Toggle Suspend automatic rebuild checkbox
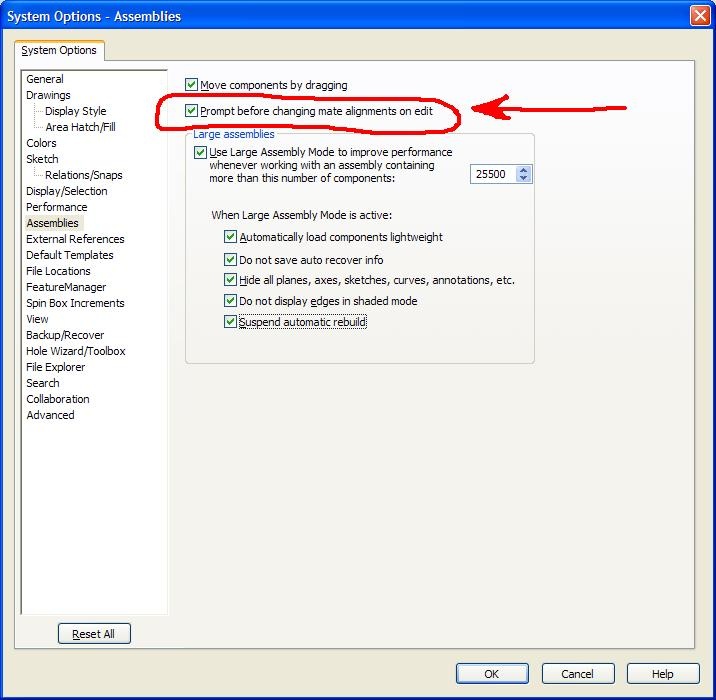The height and width of the screenshot is (700, 716). pyautogui.click(x=230, y=322)
